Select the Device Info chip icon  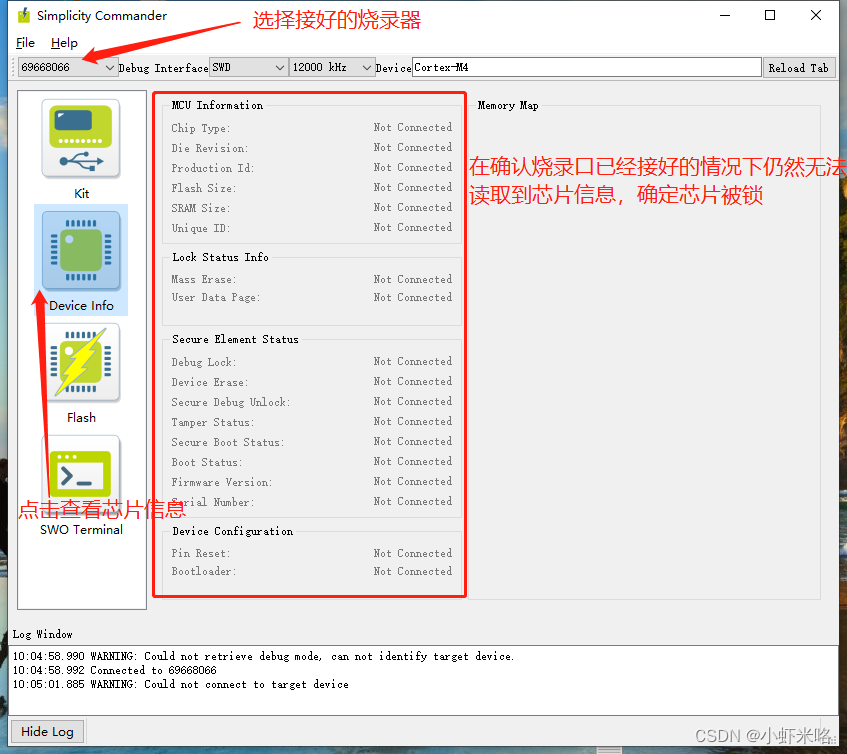click(81, 251)
